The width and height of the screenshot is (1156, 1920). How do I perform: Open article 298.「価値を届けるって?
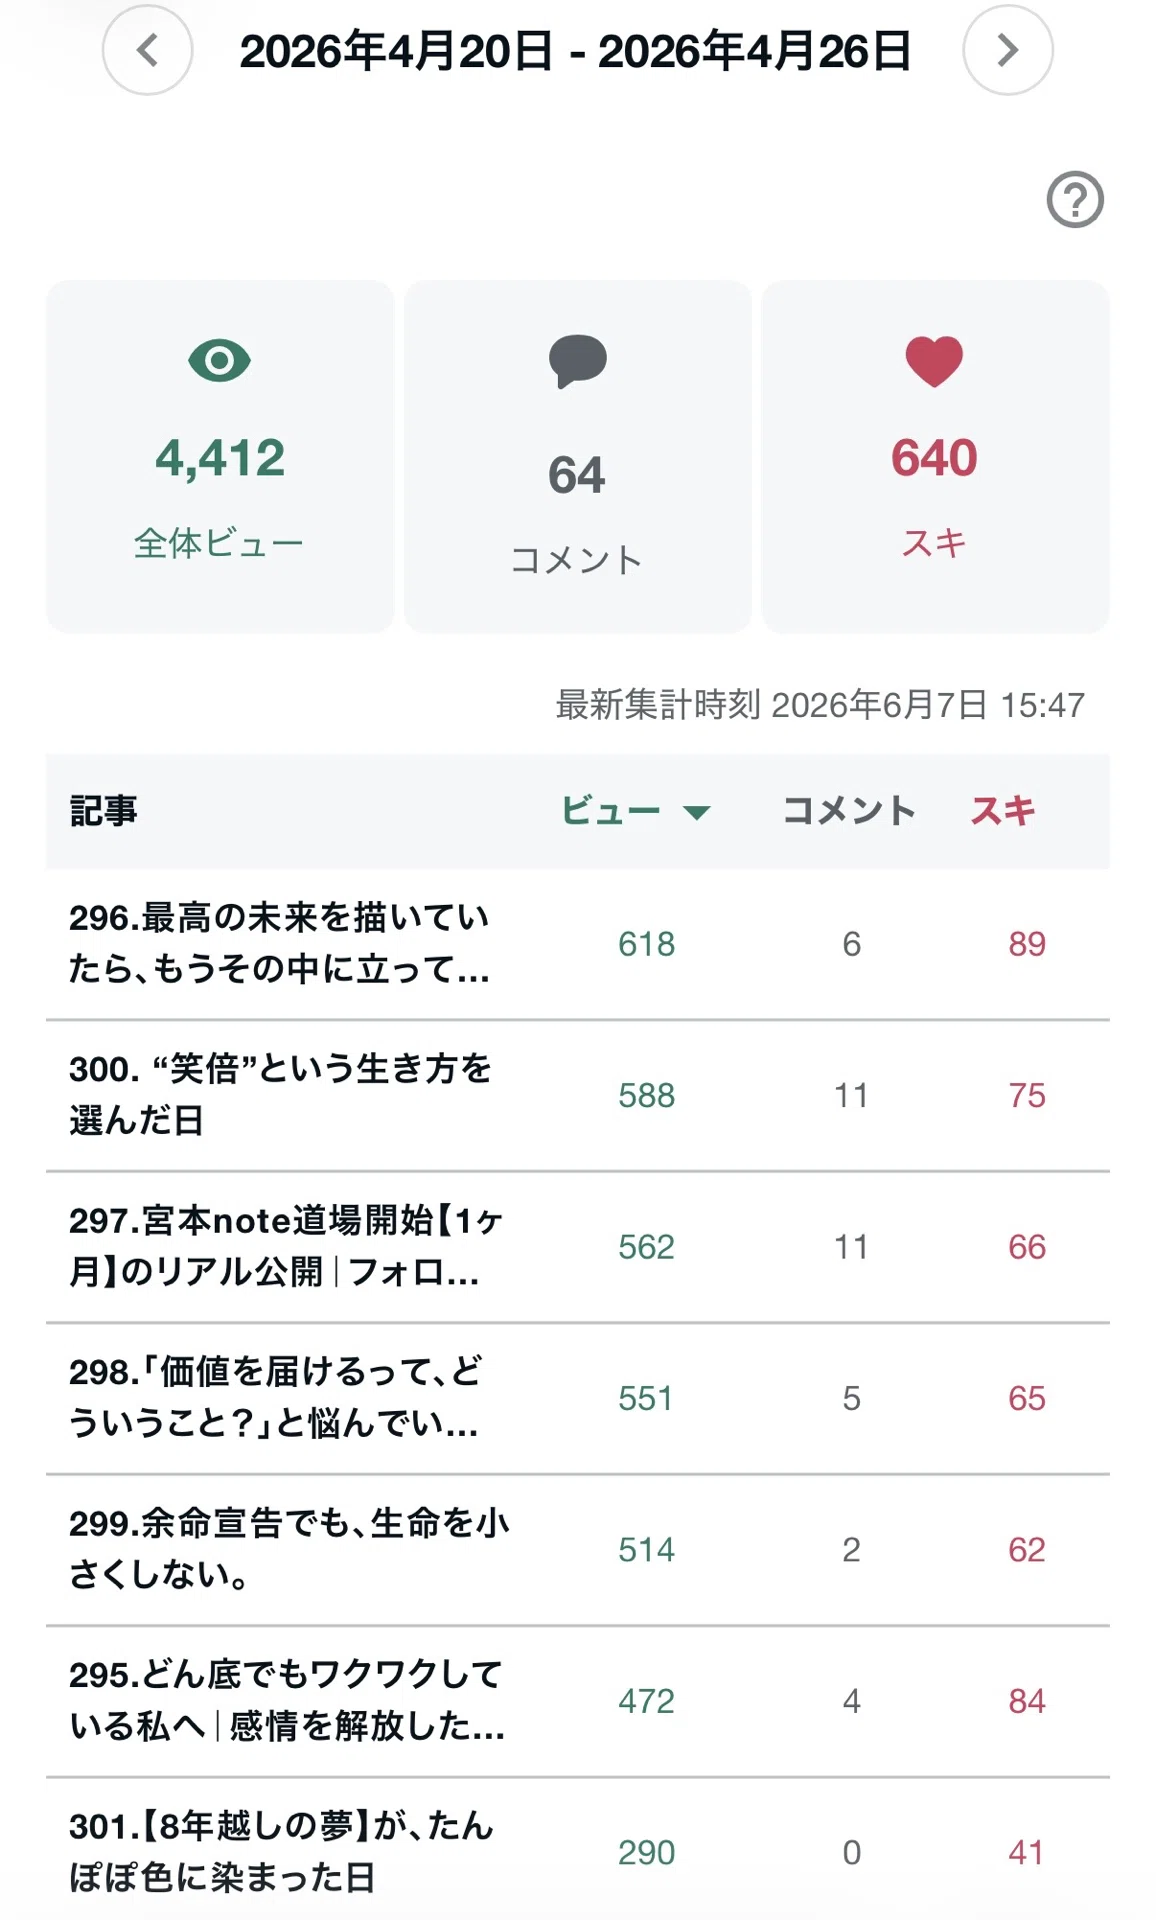click(x=276, y=1397)
